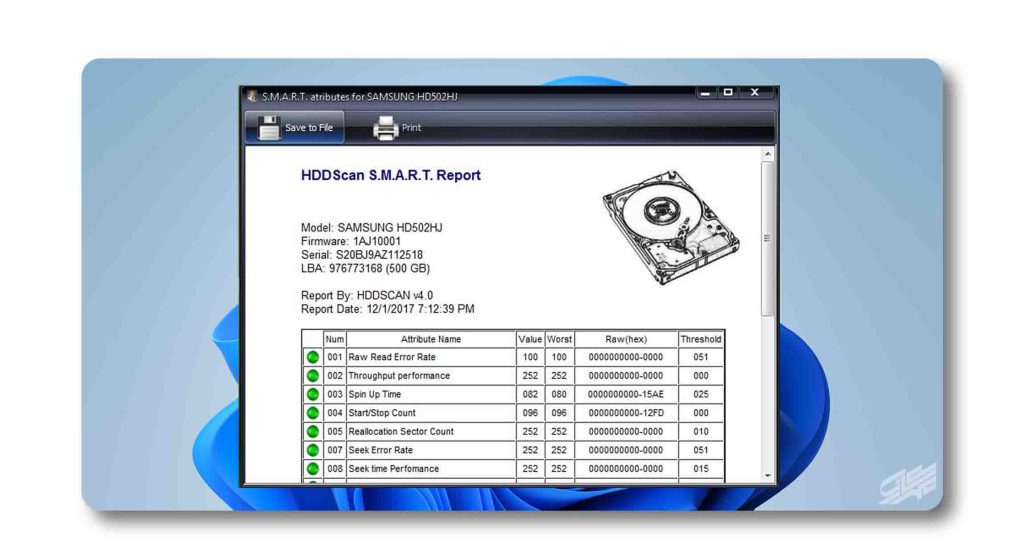The image size is (1024, 557).
Task: Click the LBA: 976773168 (500 GB) line
Action: (365, 268)
